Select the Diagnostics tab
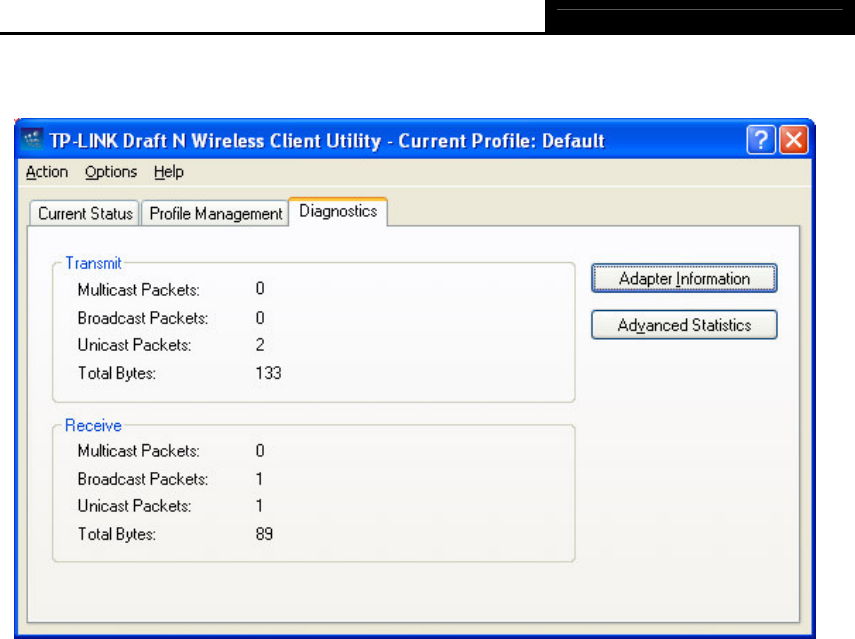Viewport: 855px width, 639px height. click(x=338, y=211)
